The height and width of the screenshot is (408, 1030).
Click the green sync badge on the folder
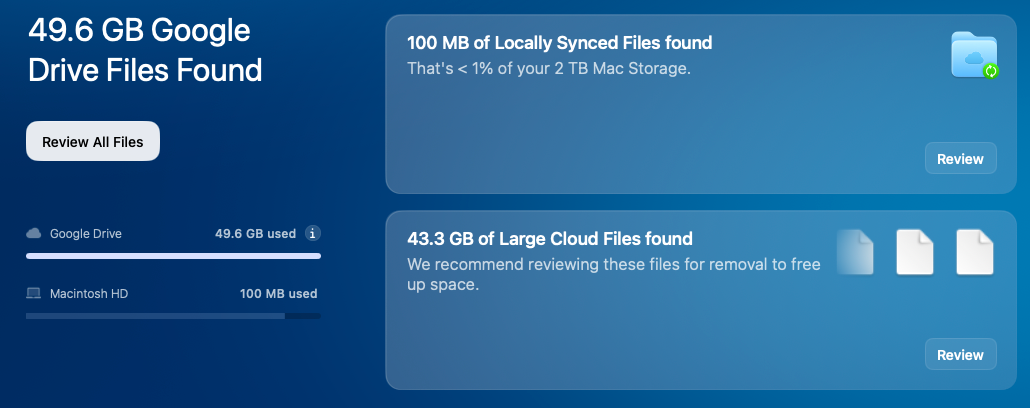tap(991, 70)
